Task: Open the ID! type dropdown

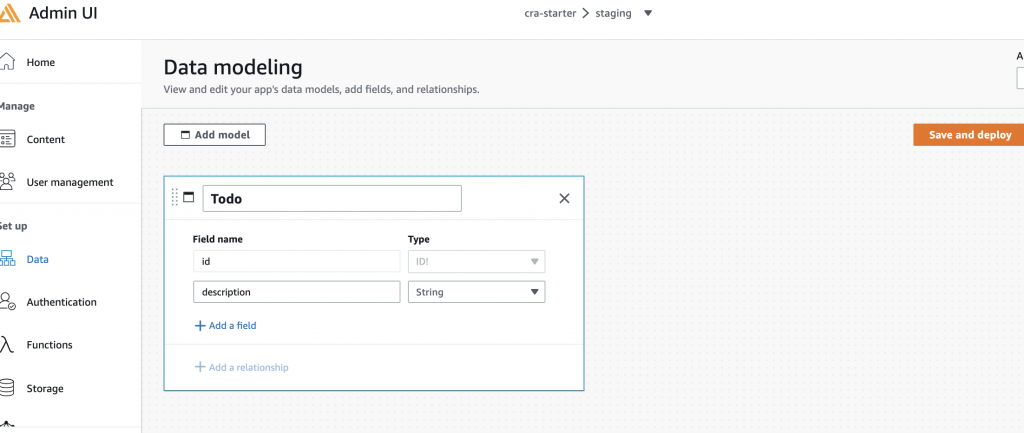Action: click(x=476, y=261)
